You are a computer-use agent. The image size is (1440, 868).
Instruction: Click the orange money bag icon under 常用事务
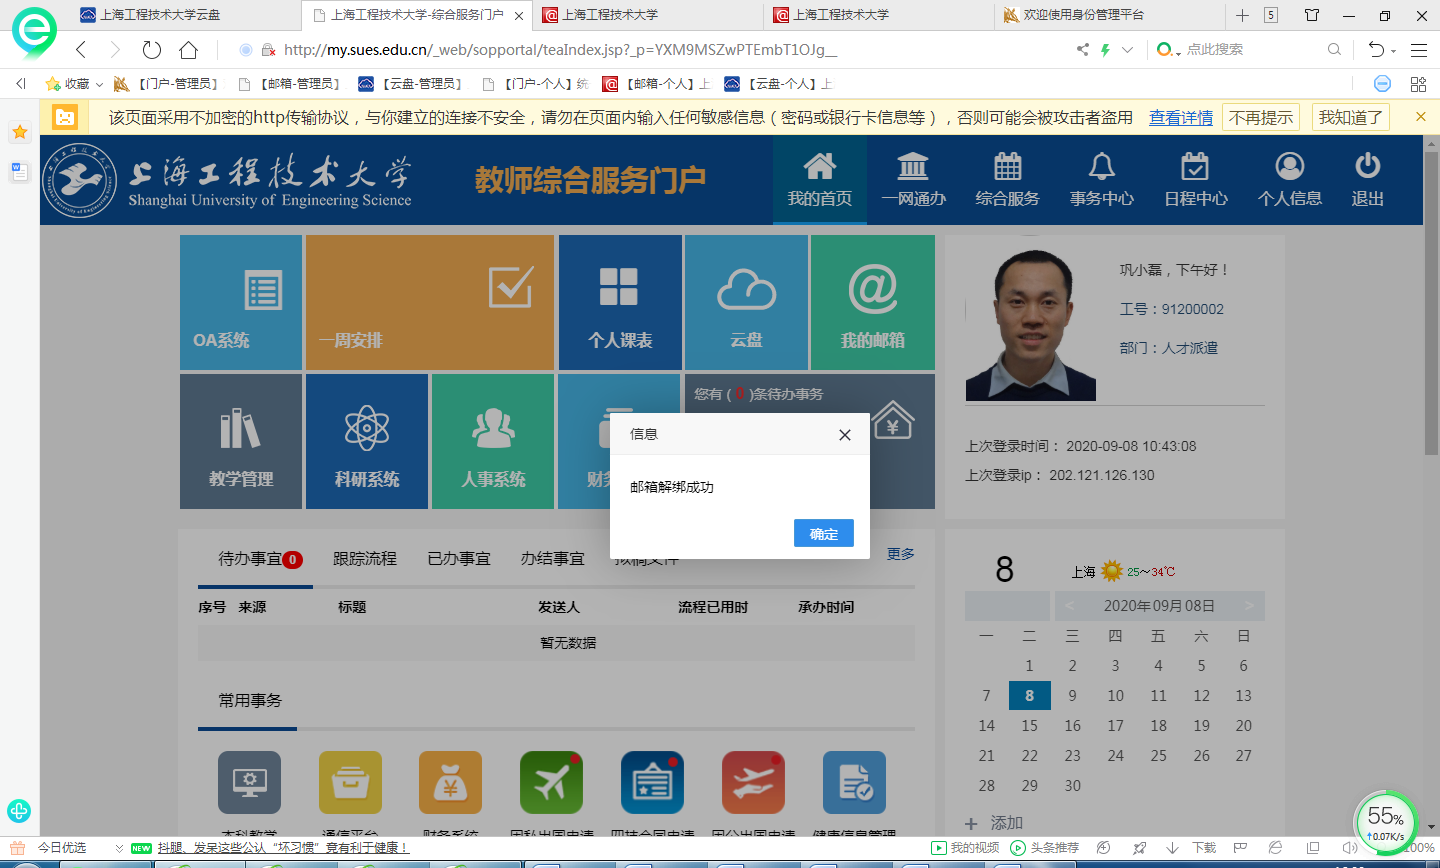tap(450, 782)
